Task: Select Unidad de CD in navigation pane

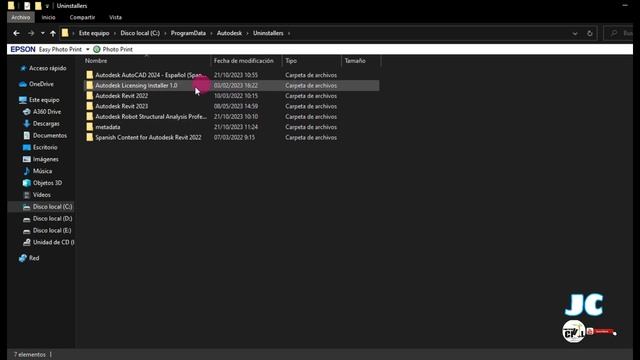Action: pyautogui.click(x=53, y=242)
